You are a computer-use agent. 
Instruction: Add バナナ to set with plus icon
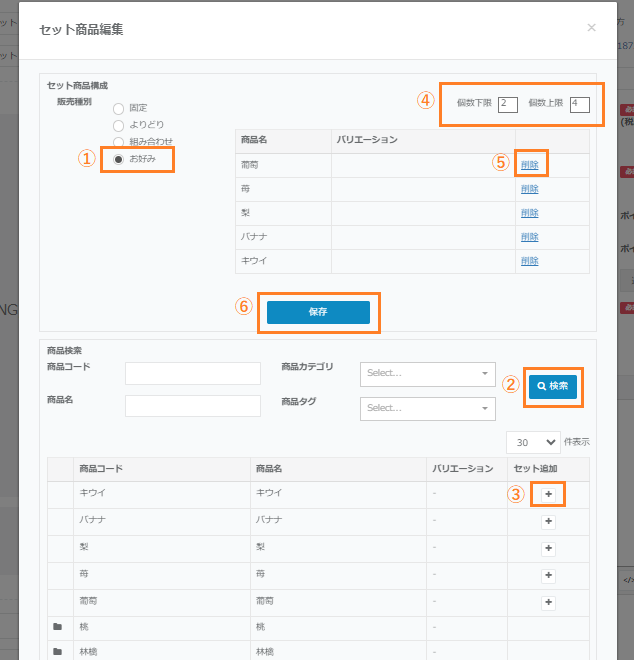[x=548, y=522]
